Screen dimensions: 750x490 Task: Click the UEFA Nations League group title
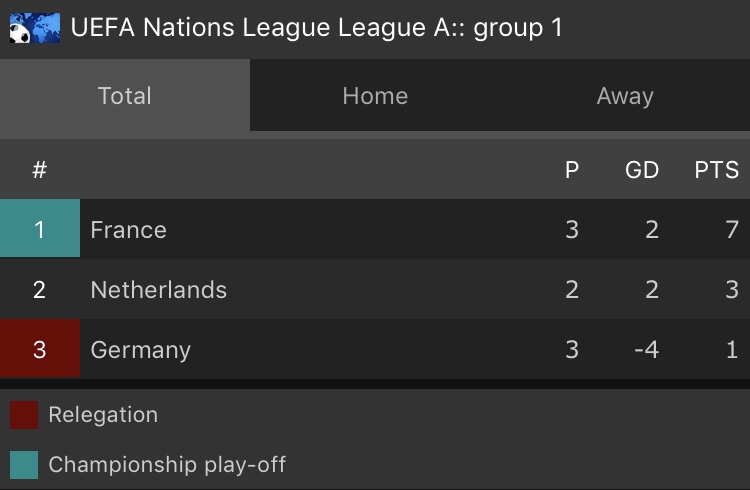(317, 28)
